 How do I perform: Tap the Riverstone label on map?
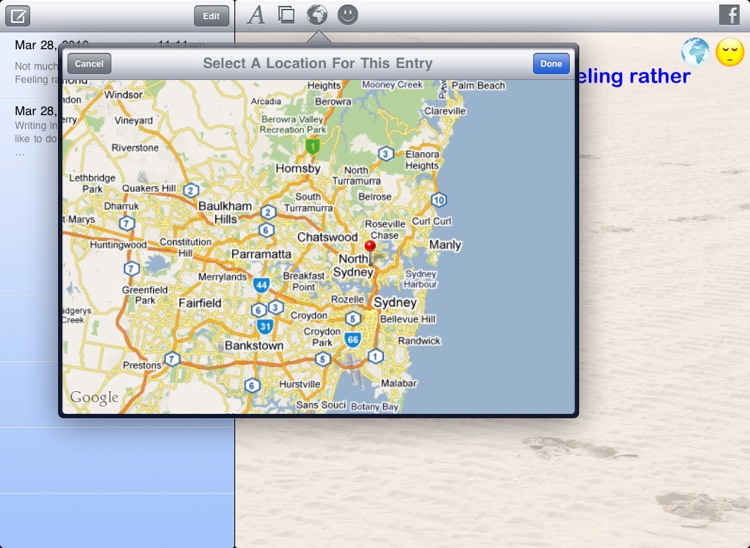point(135,148)
